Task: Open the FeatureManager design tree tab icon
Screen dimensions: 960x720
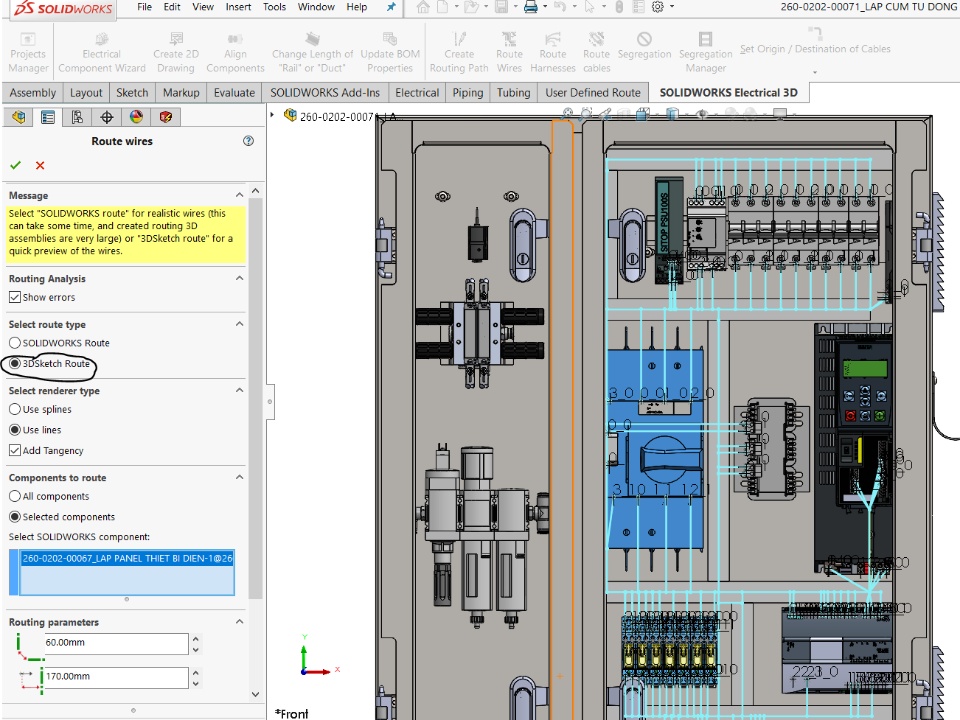Action: 18,118
